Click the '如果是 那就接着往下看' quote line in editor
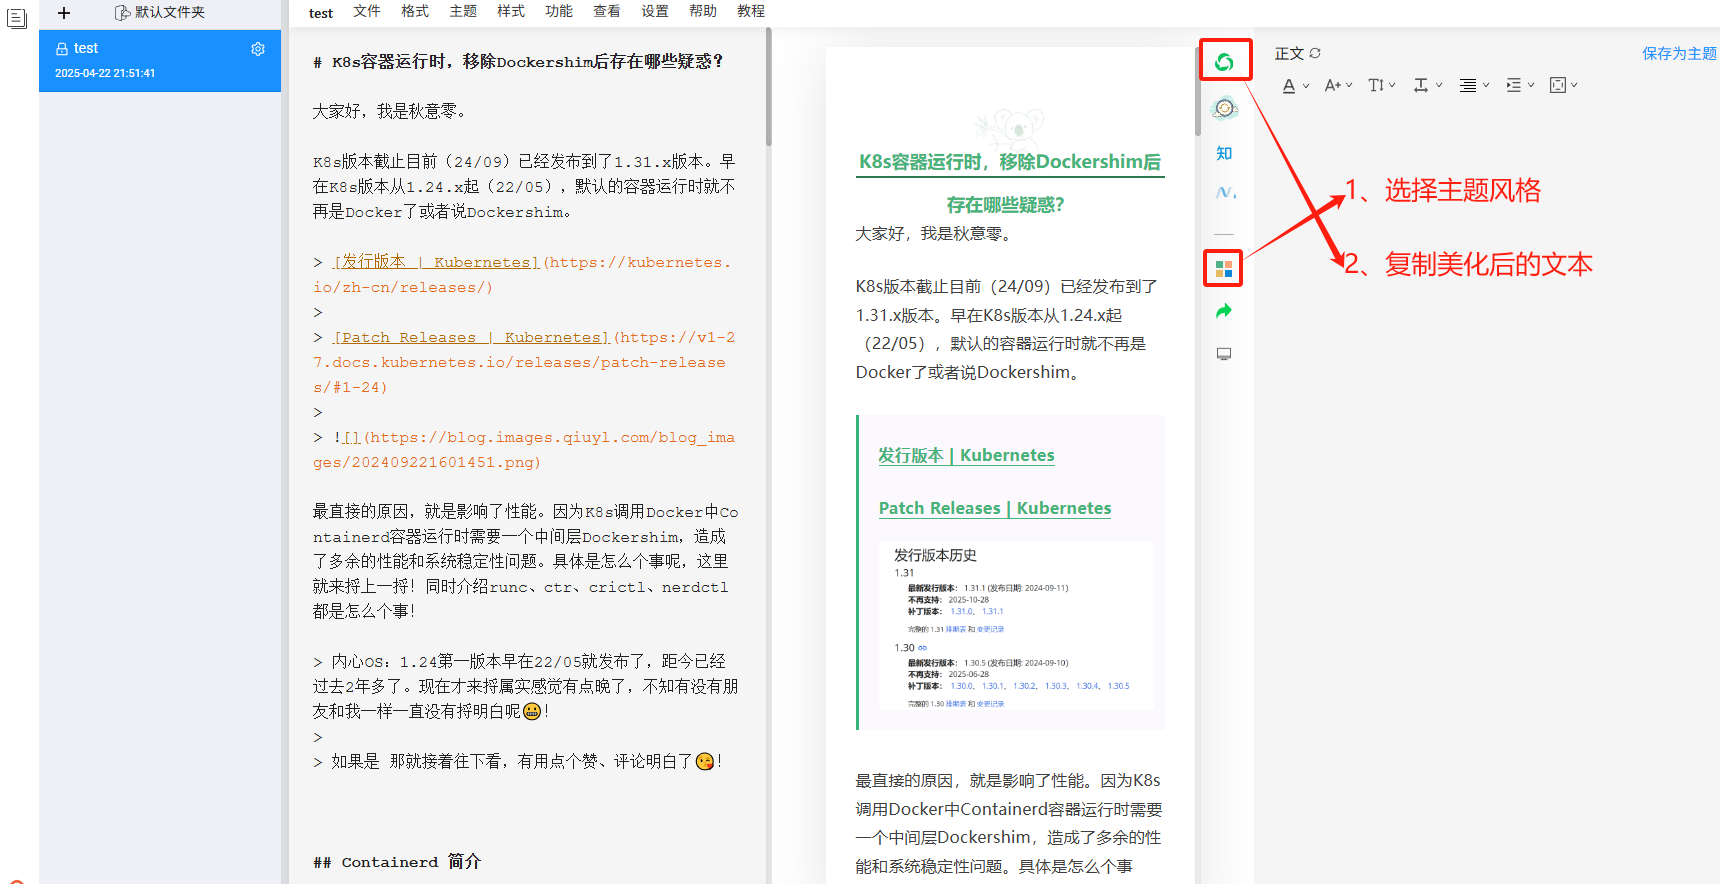1720x884 pixels. (x=518, y=762)
